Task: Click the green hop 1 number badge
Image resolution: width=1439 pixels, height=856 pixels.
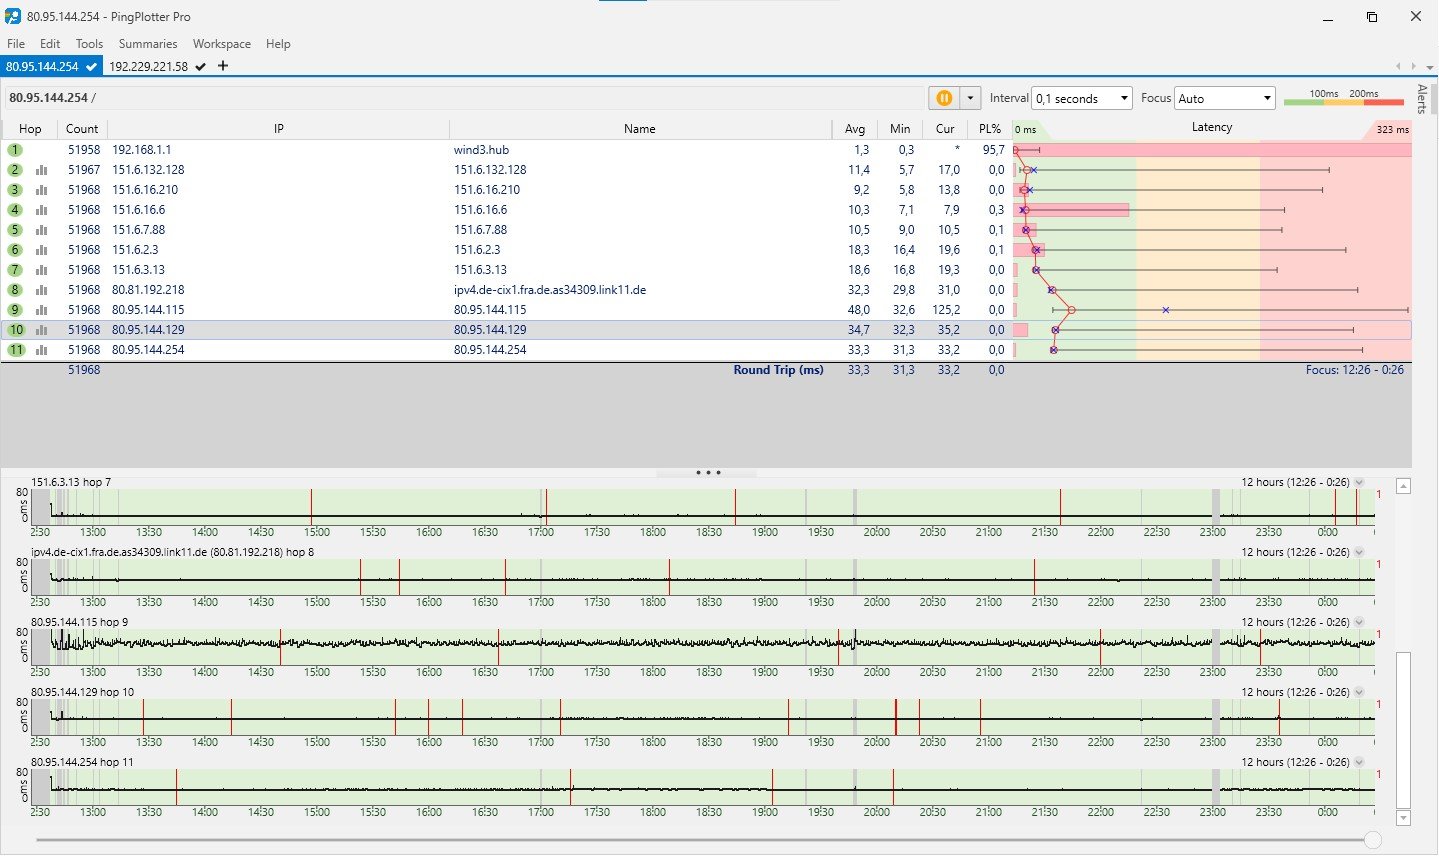Action: pos(15,150)
